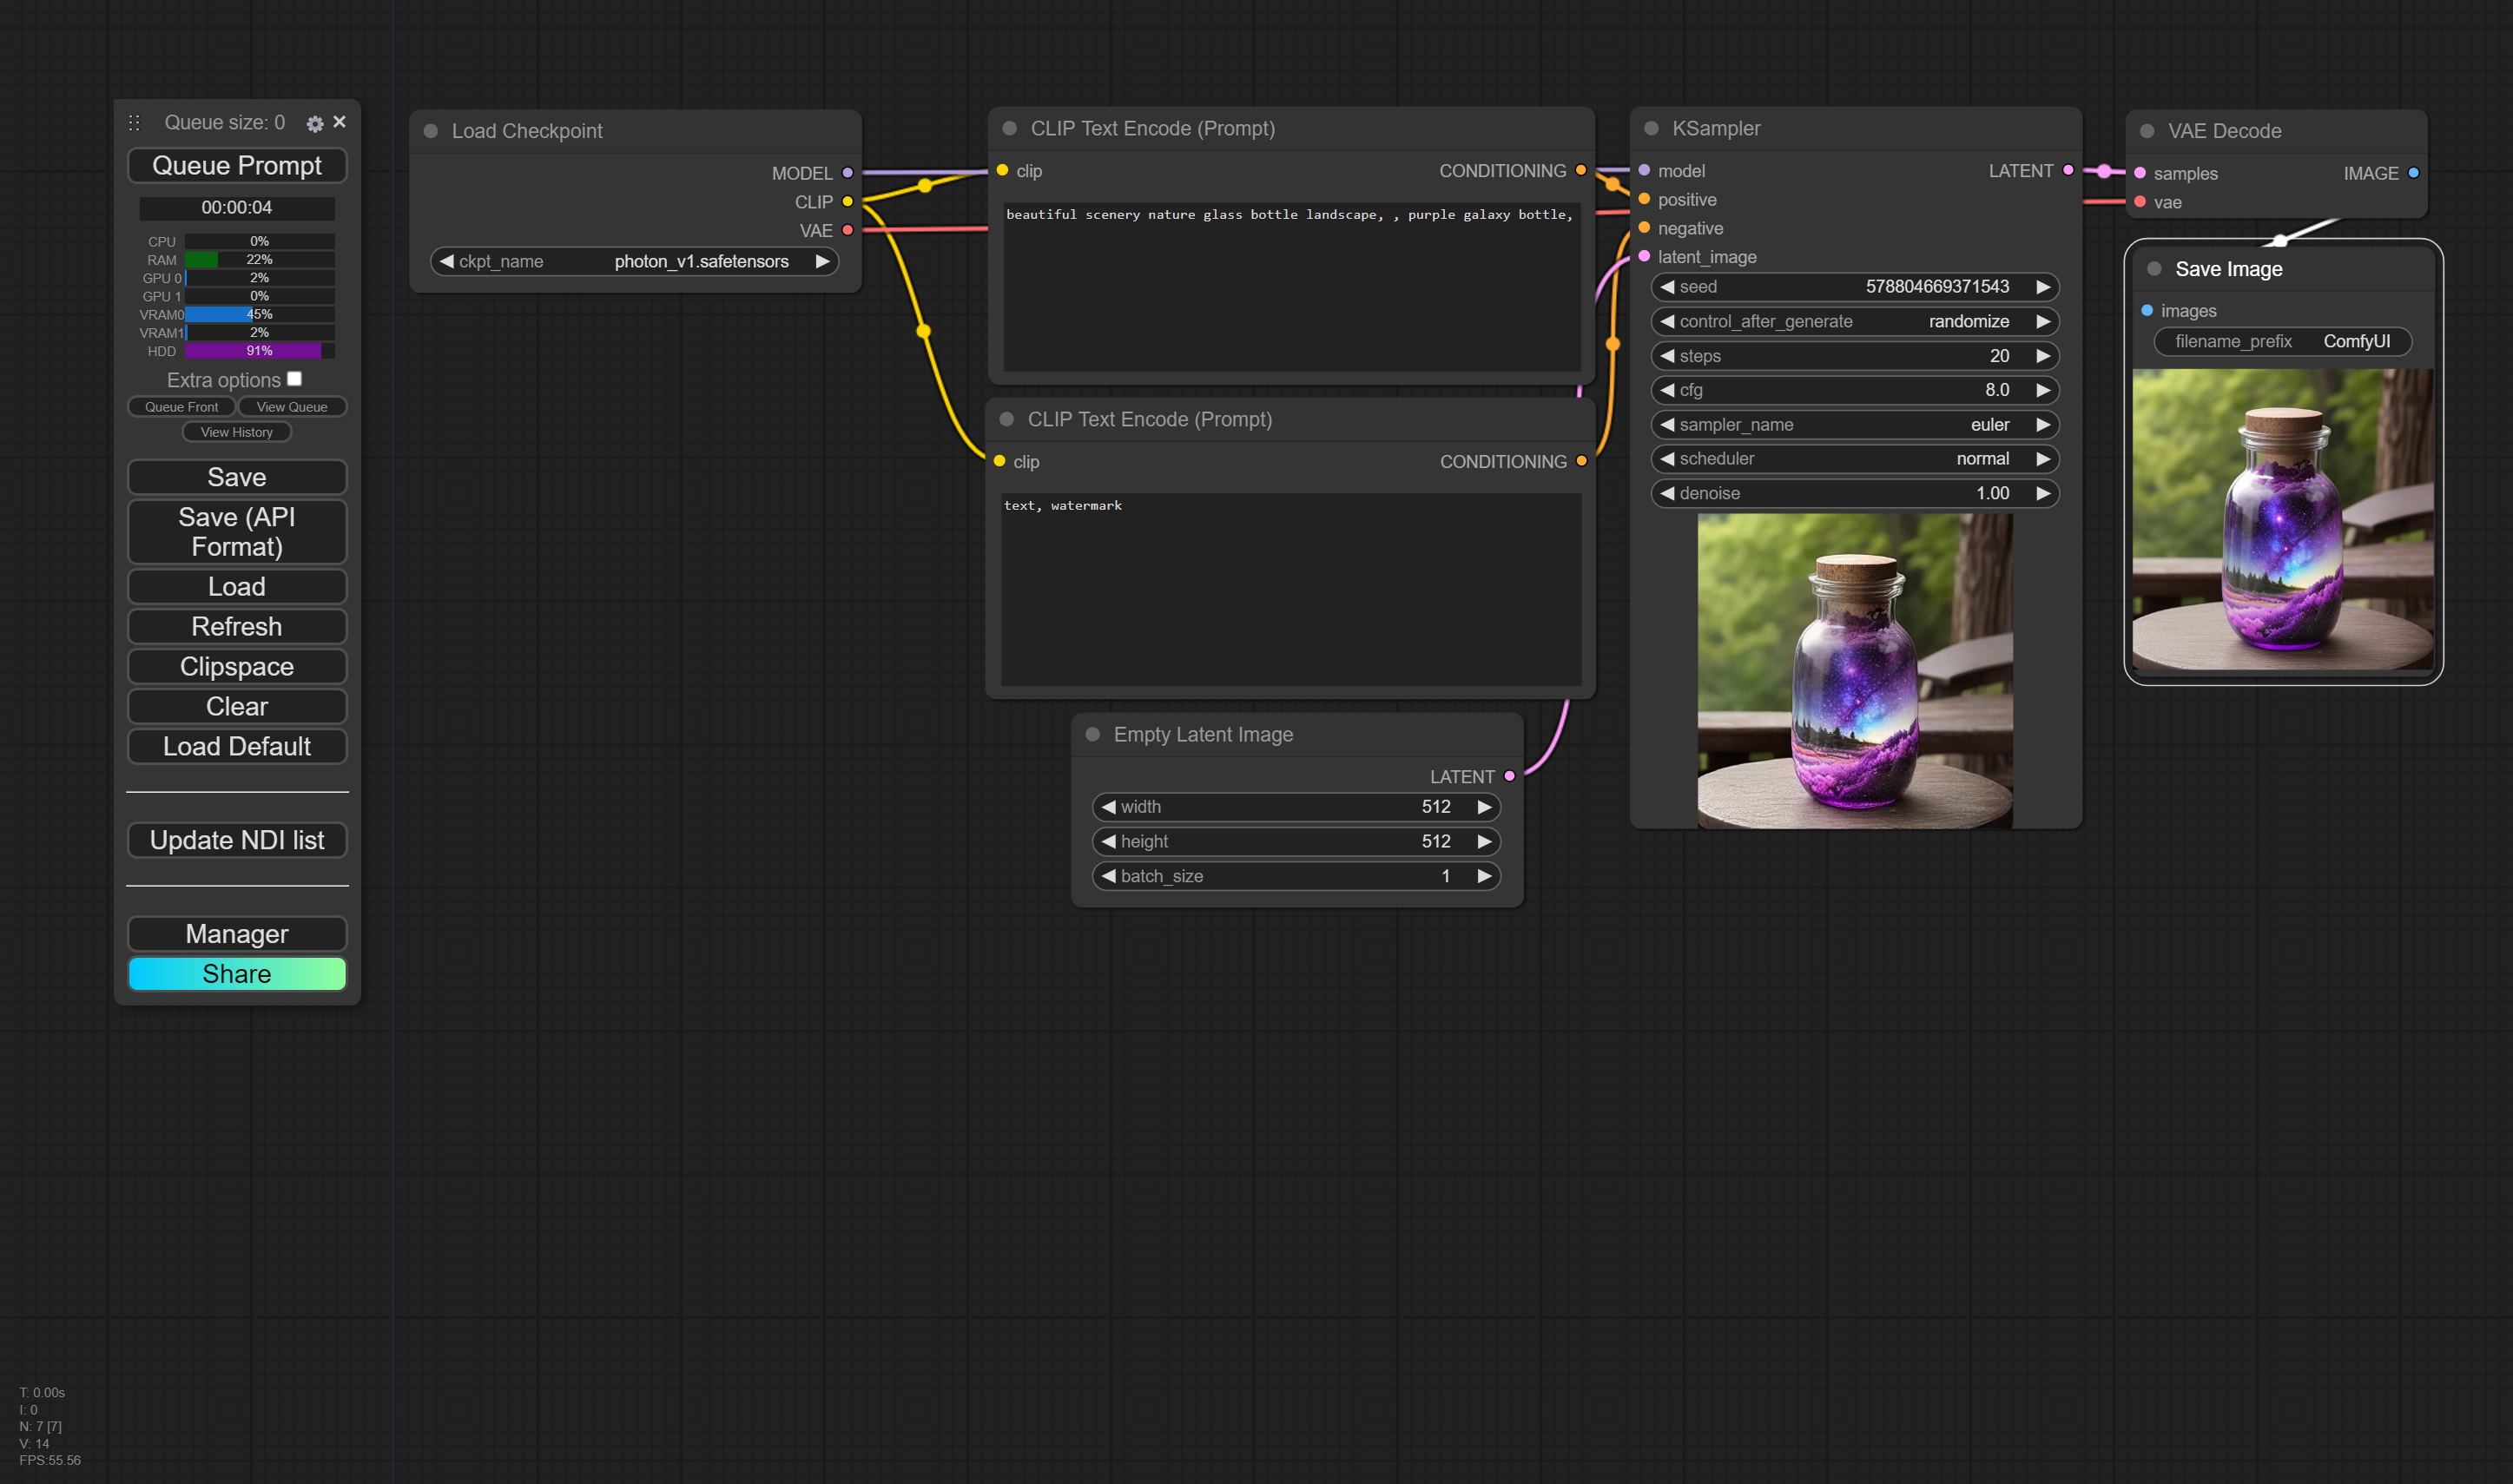The image size is (2513, 1484).
Task: Click the negative prompt text box
Action: [1290, 588]
